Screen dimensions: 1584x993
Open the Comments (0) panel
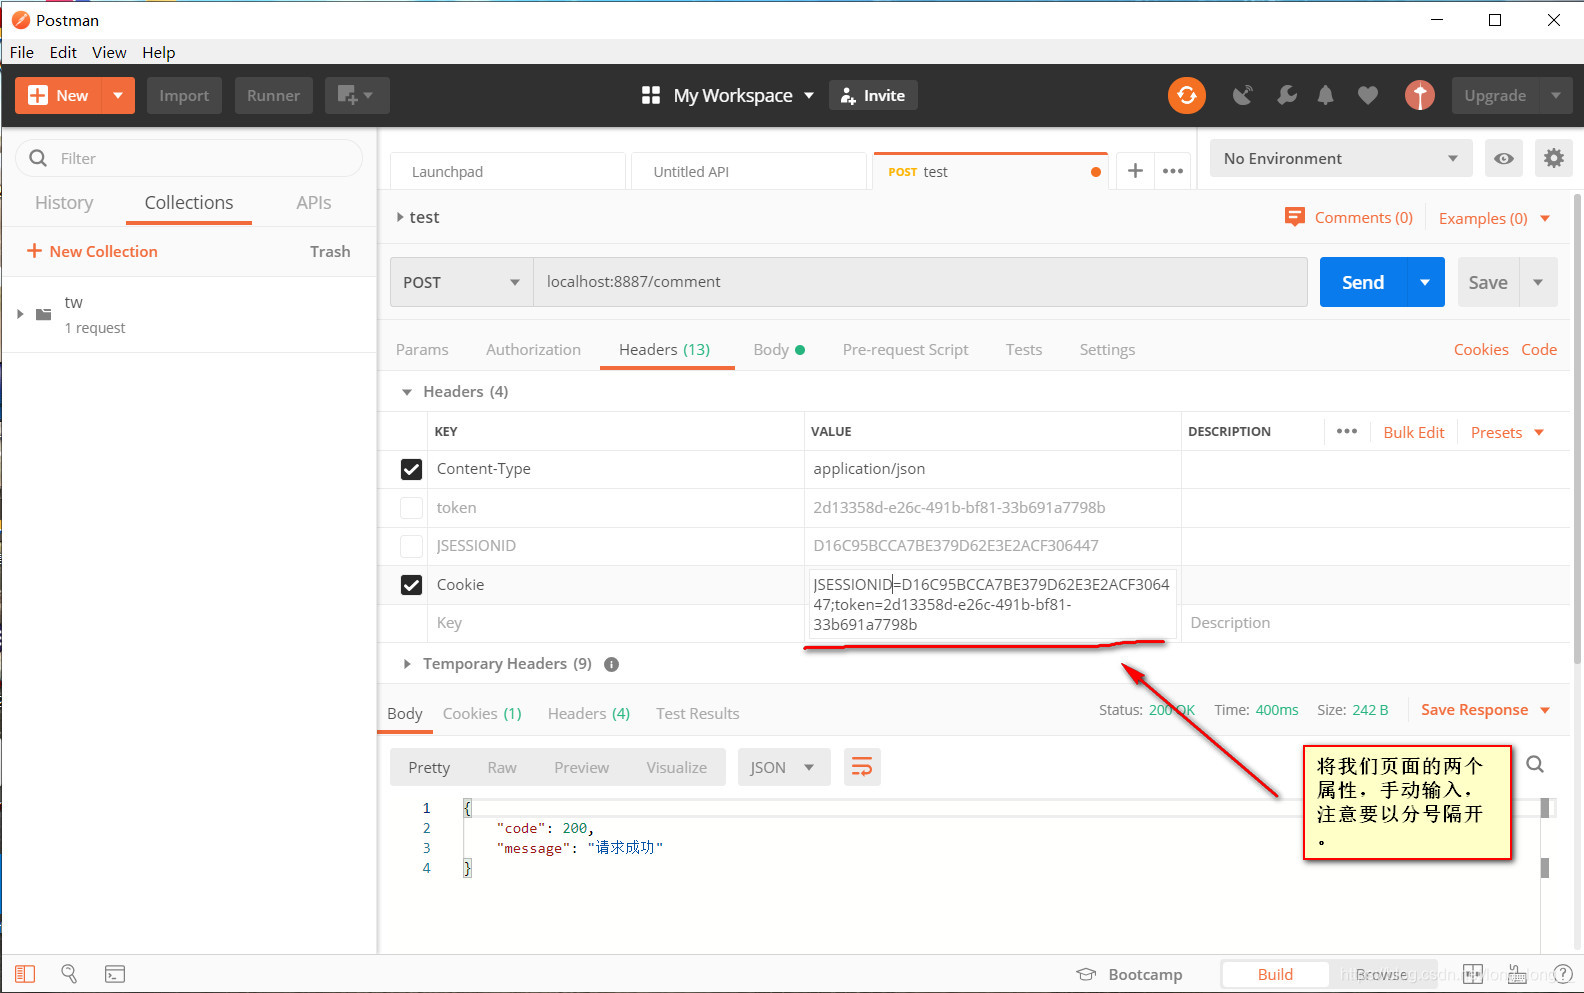click(x=1349, y=217)
